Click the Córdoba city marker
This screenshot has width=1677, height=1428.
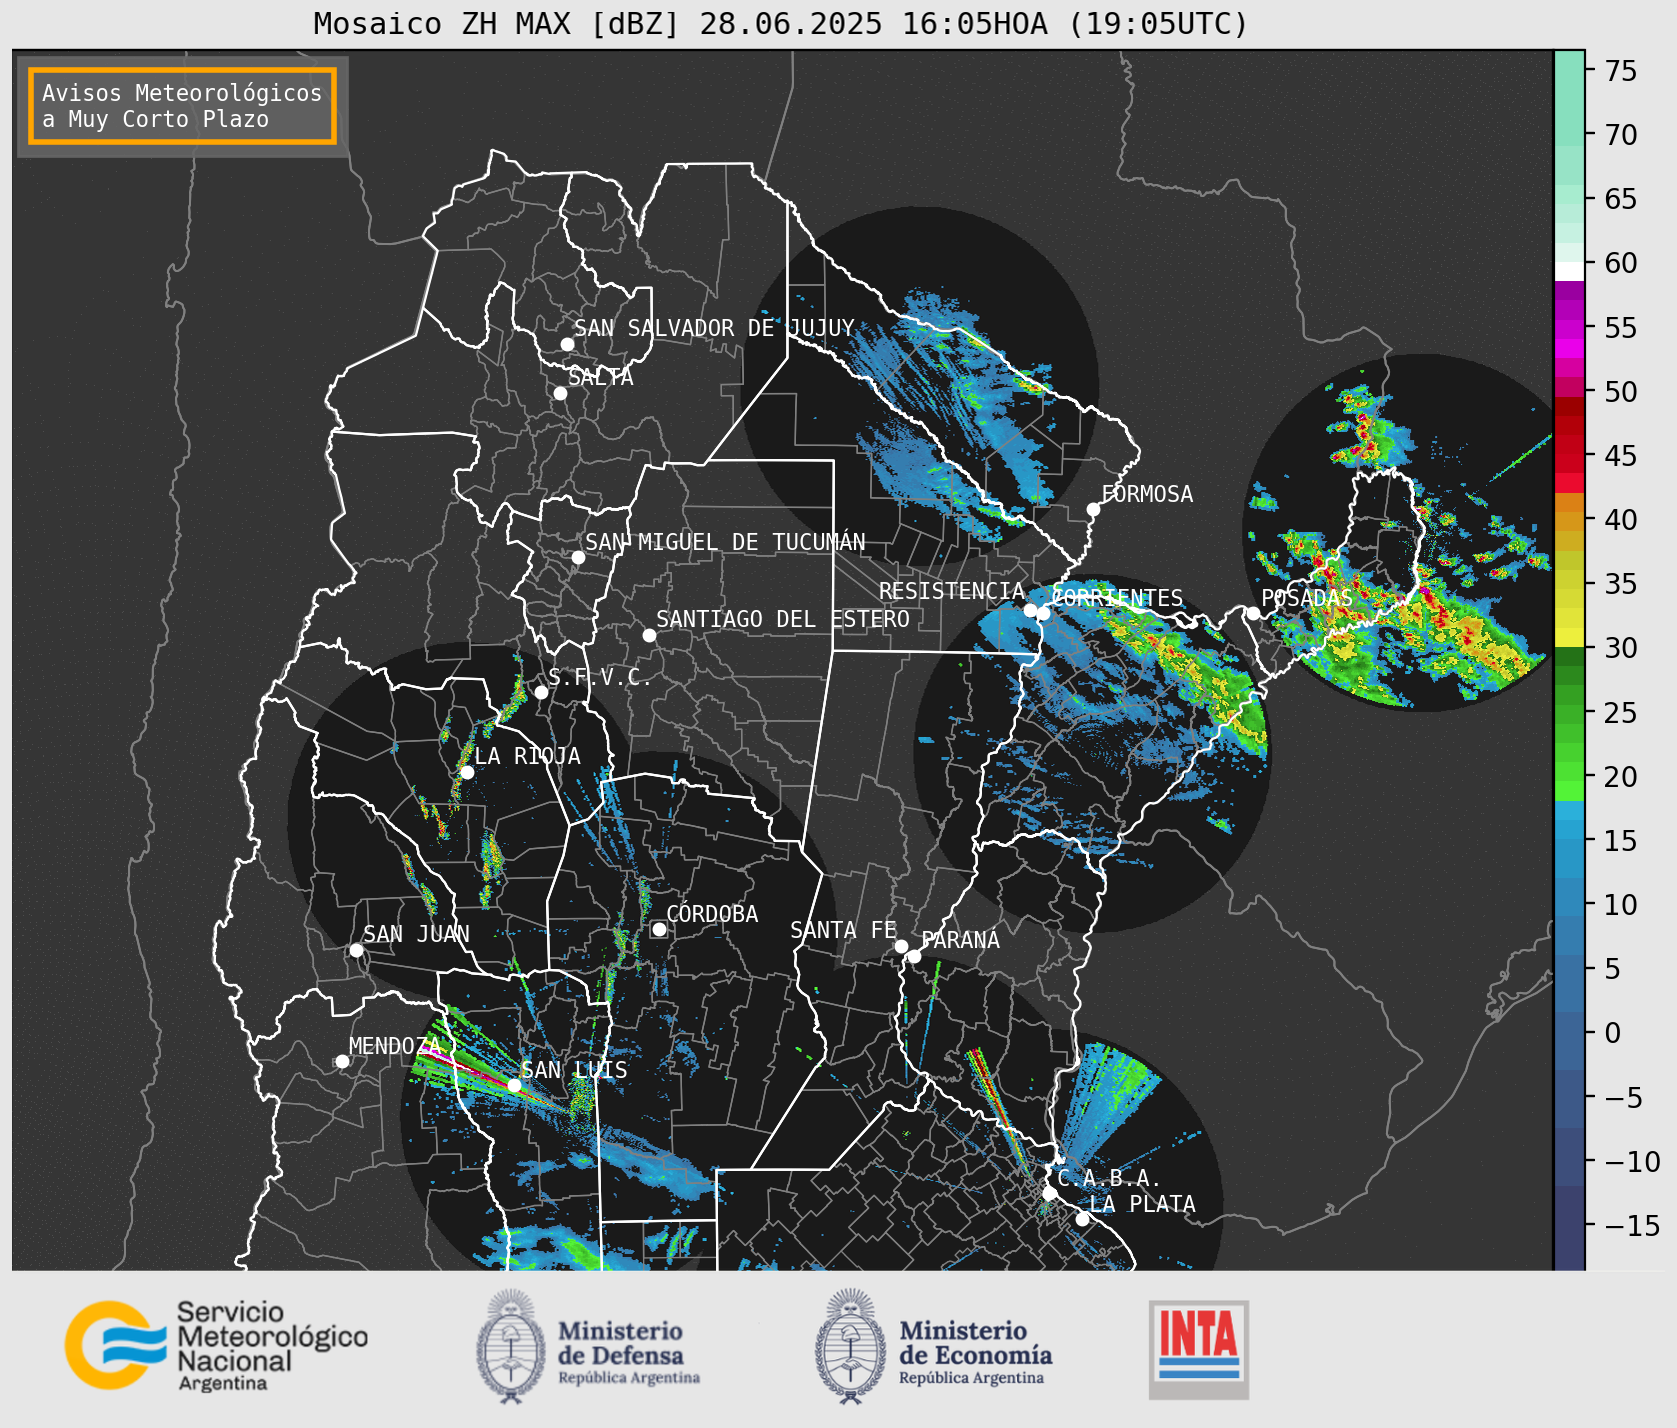[659, 929]
